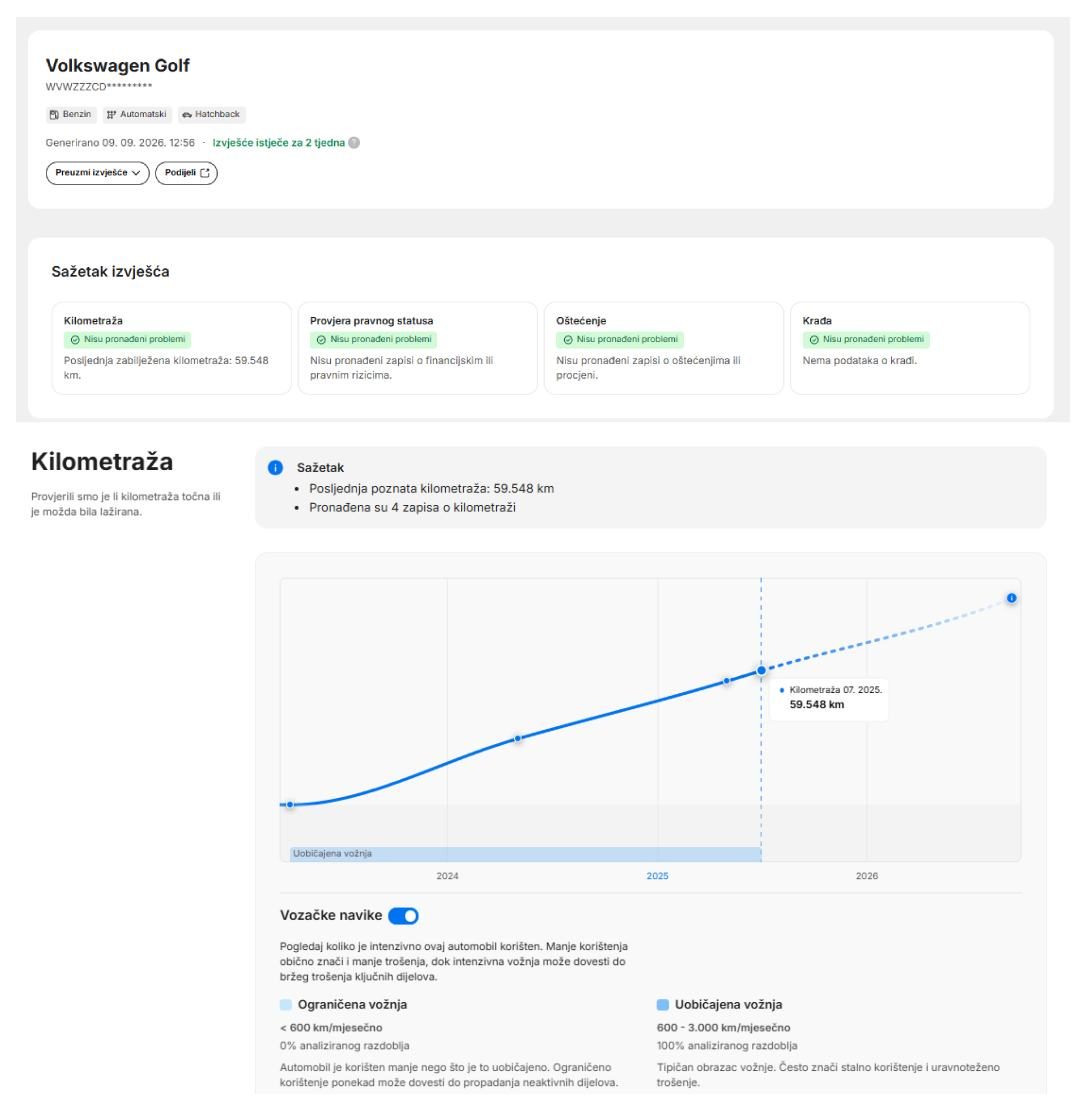Click the gearbox icon on Automatski tag
This screenshot has height=1110, width=1080.
click(111, 115)
